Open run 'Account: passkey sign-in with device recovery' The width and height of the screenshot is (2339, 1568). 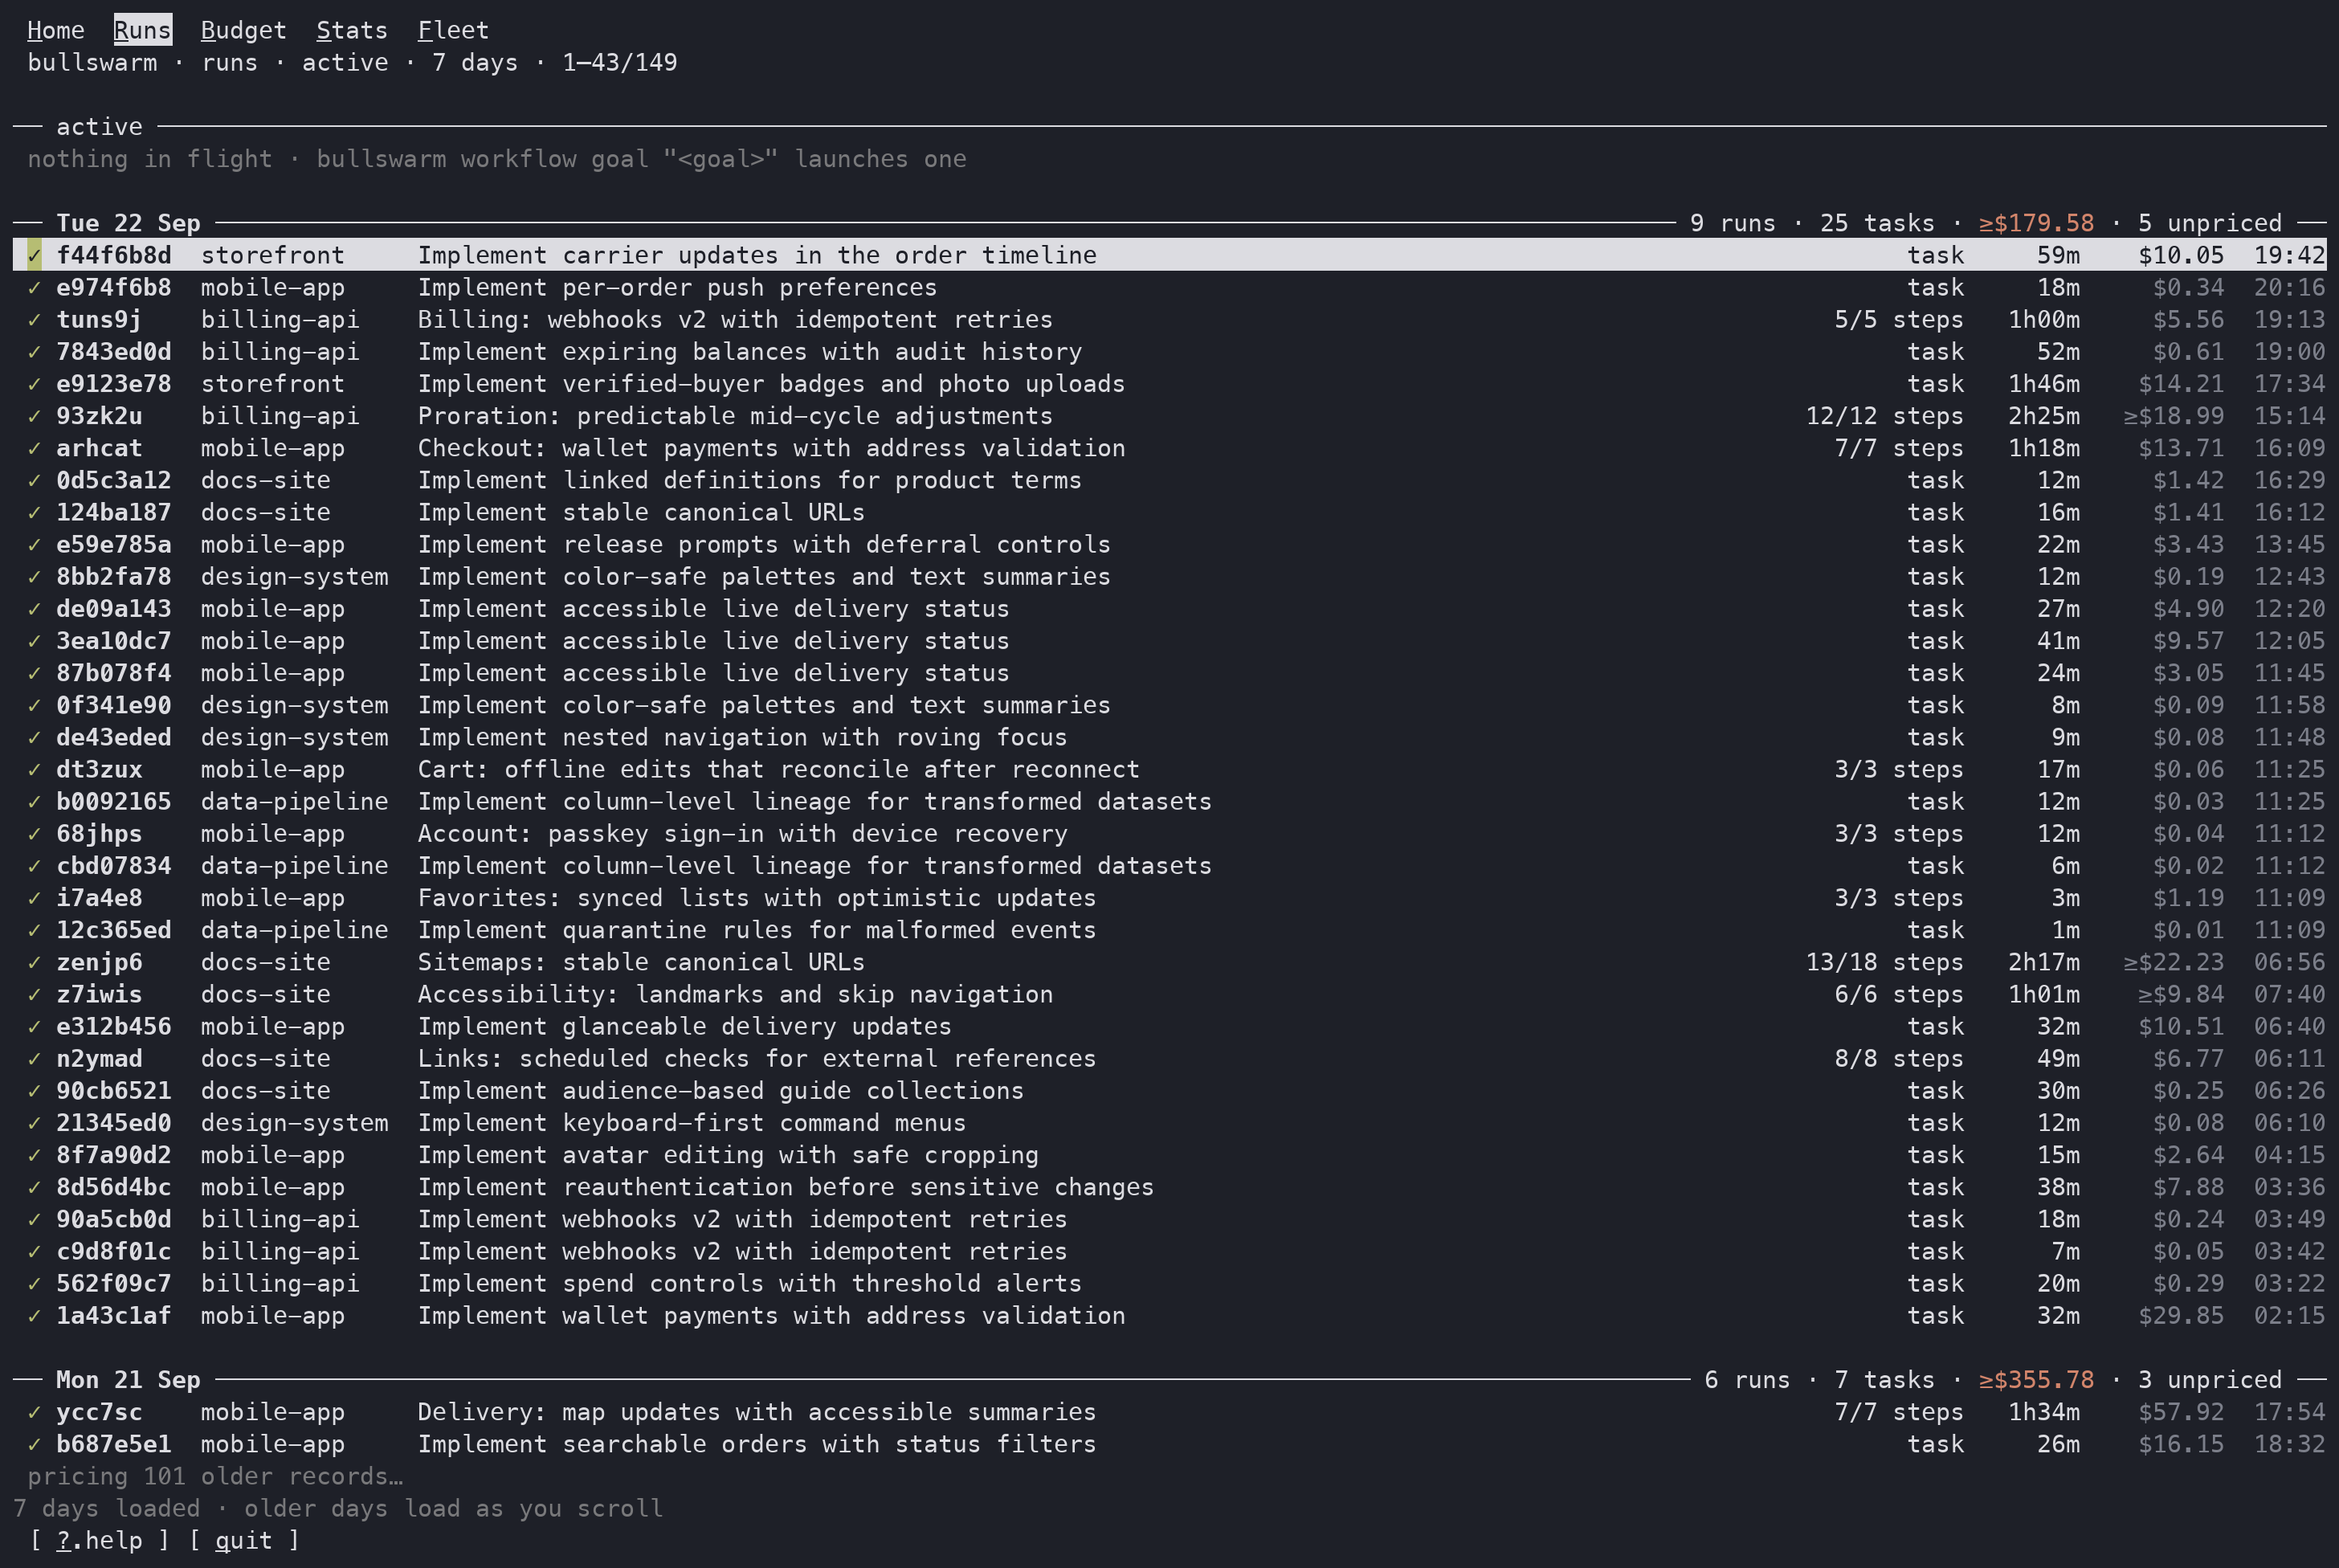click(742, 833)
